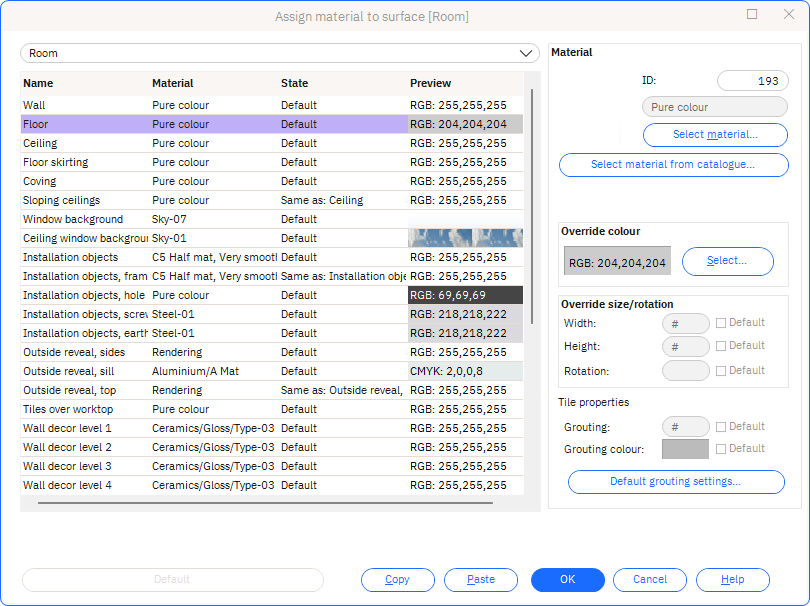Open Help from the dialog
Screen dimensions: 810x606
(733, 579)
